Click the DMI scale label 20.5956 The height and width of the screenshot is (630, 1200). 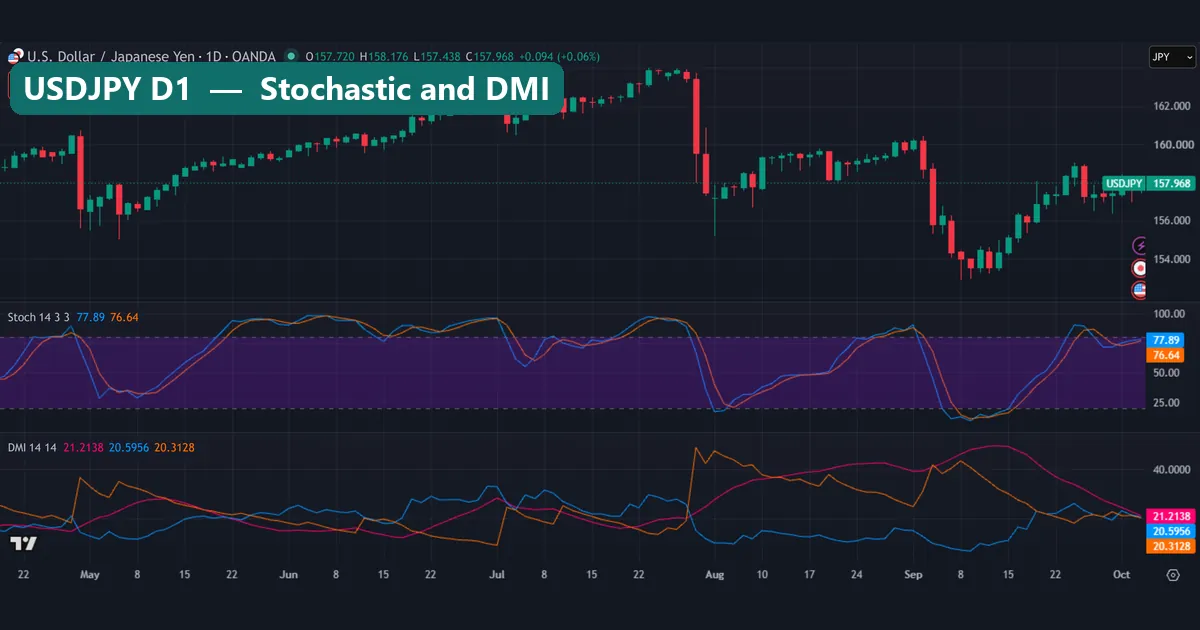coord(1171,531)
